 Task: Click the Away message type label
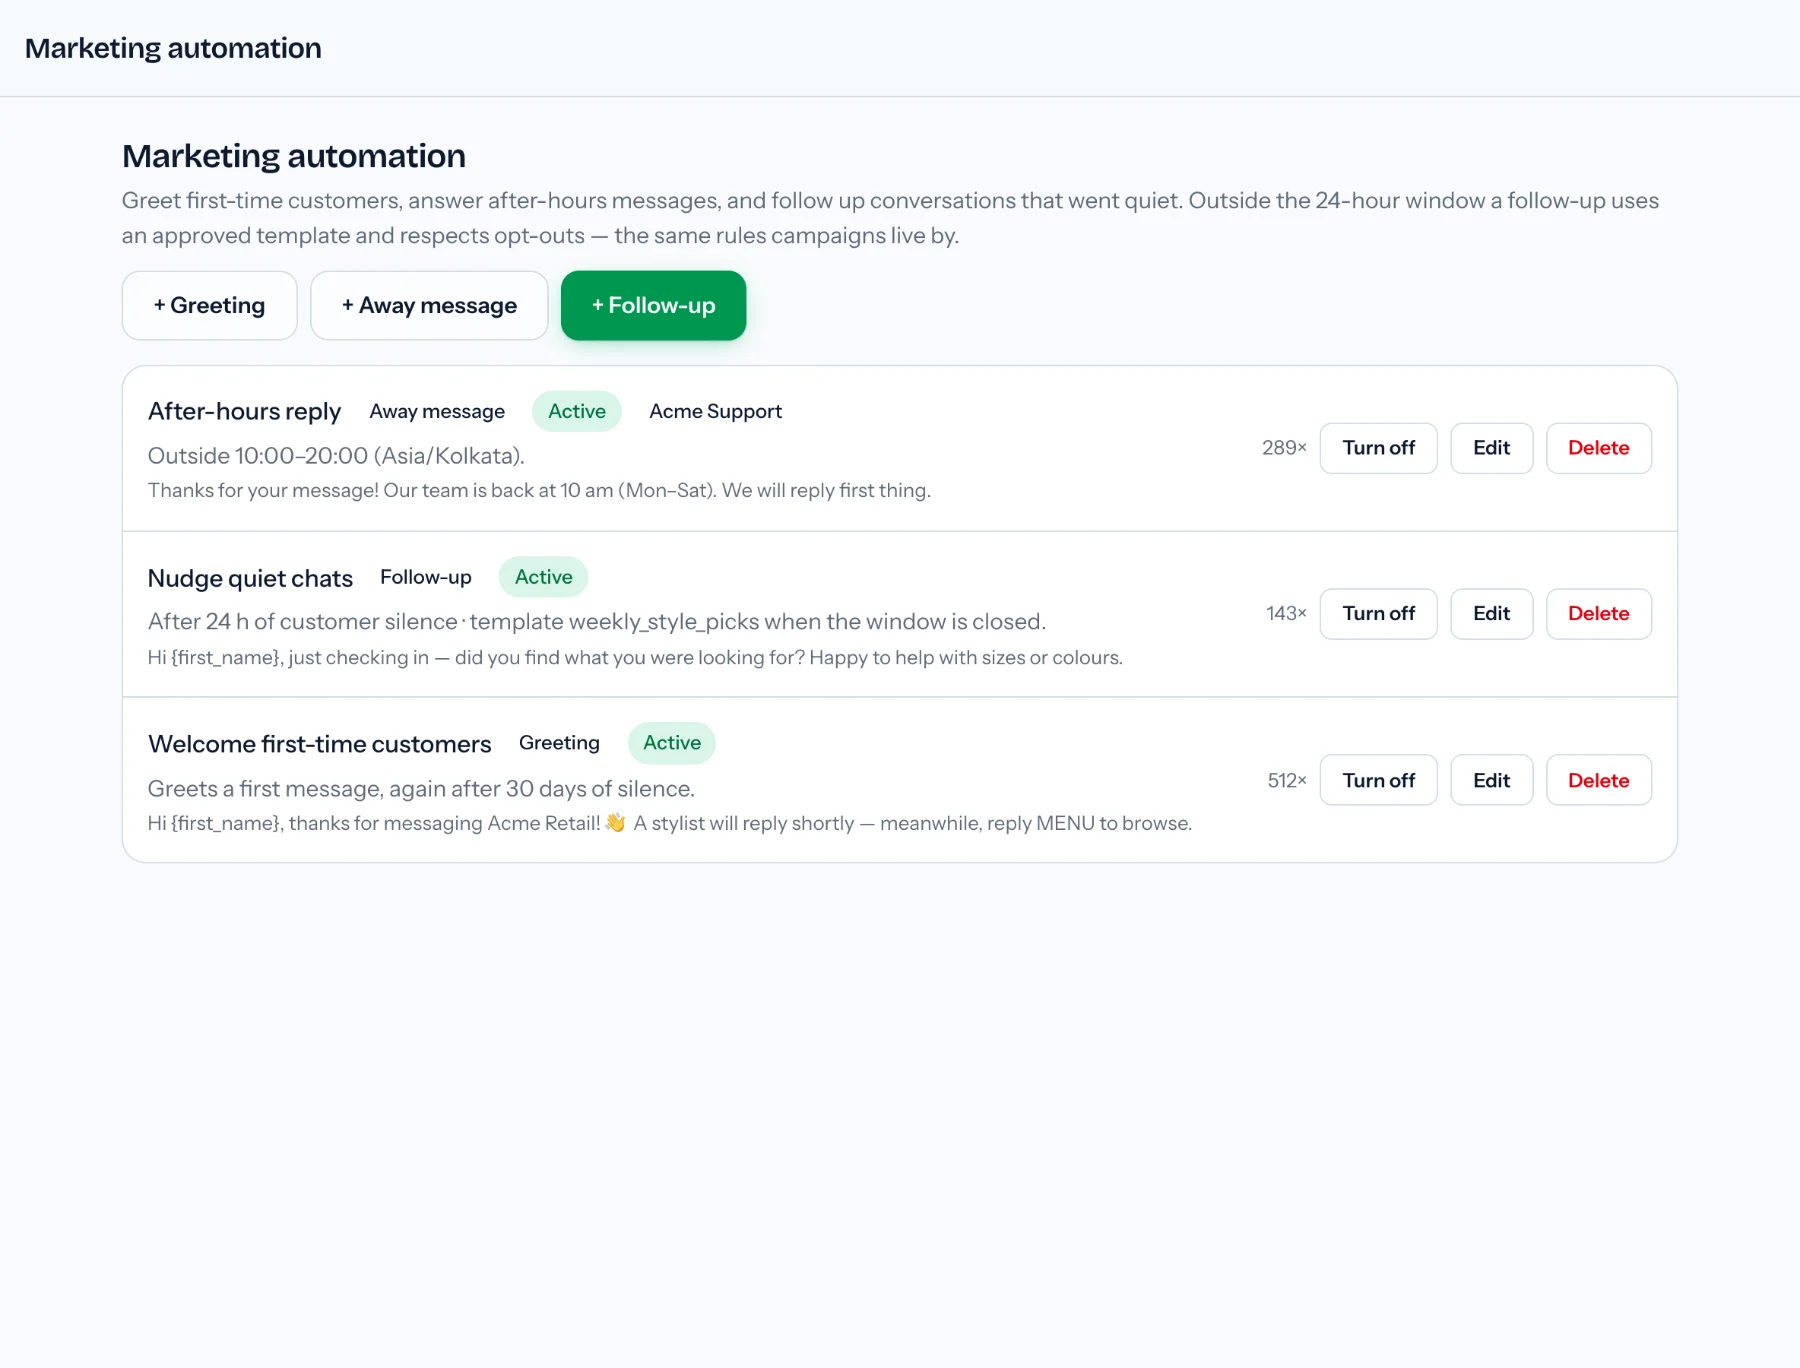click(437, 411)
